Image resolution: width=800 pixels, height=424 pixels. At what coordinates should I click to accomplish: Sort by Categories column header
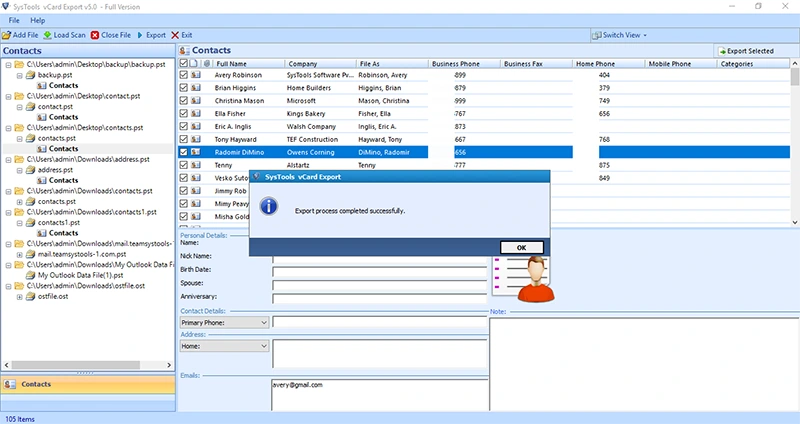coord(753,64)
